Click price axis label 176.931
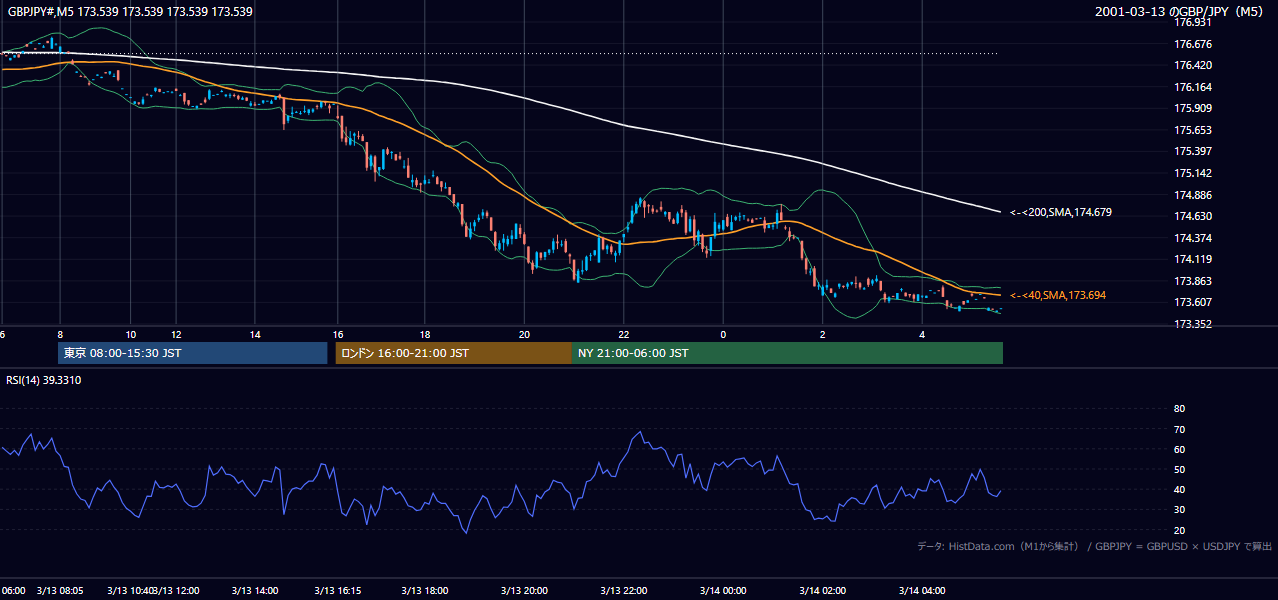This screenshot has height=600, width=1278. coord(1193,22)
